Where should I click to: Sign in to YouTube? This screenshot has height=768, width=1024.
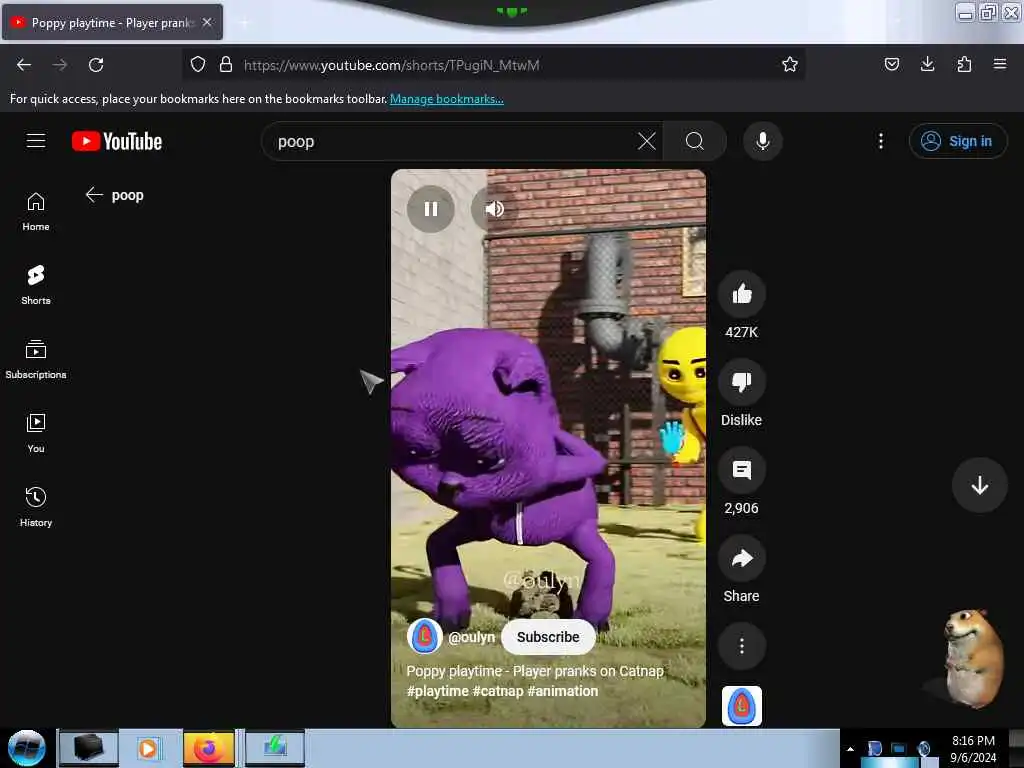pos(957,141)
